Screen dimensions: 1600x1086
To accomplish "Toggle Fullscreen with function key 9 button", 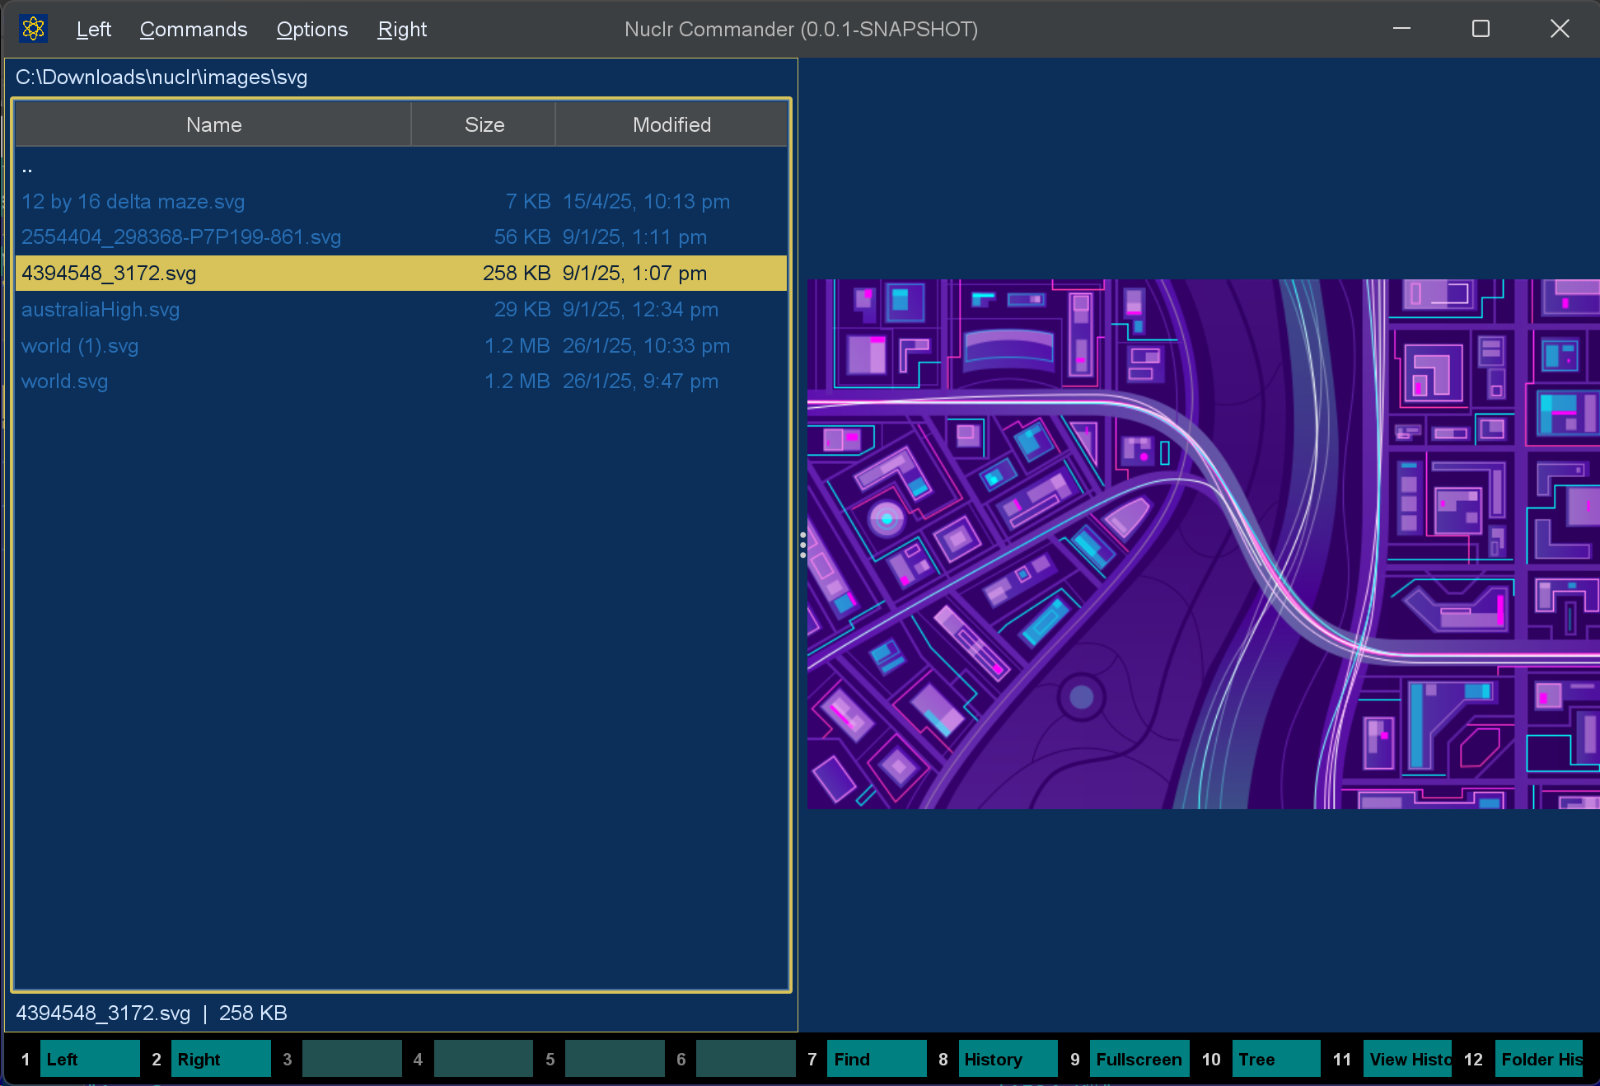I will click(x=1140, y=1059).
